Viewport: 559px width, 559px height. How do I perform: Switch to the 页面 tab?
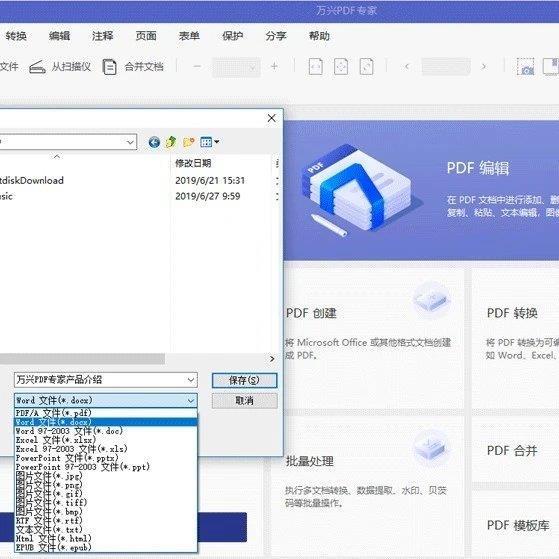[146, 36]
